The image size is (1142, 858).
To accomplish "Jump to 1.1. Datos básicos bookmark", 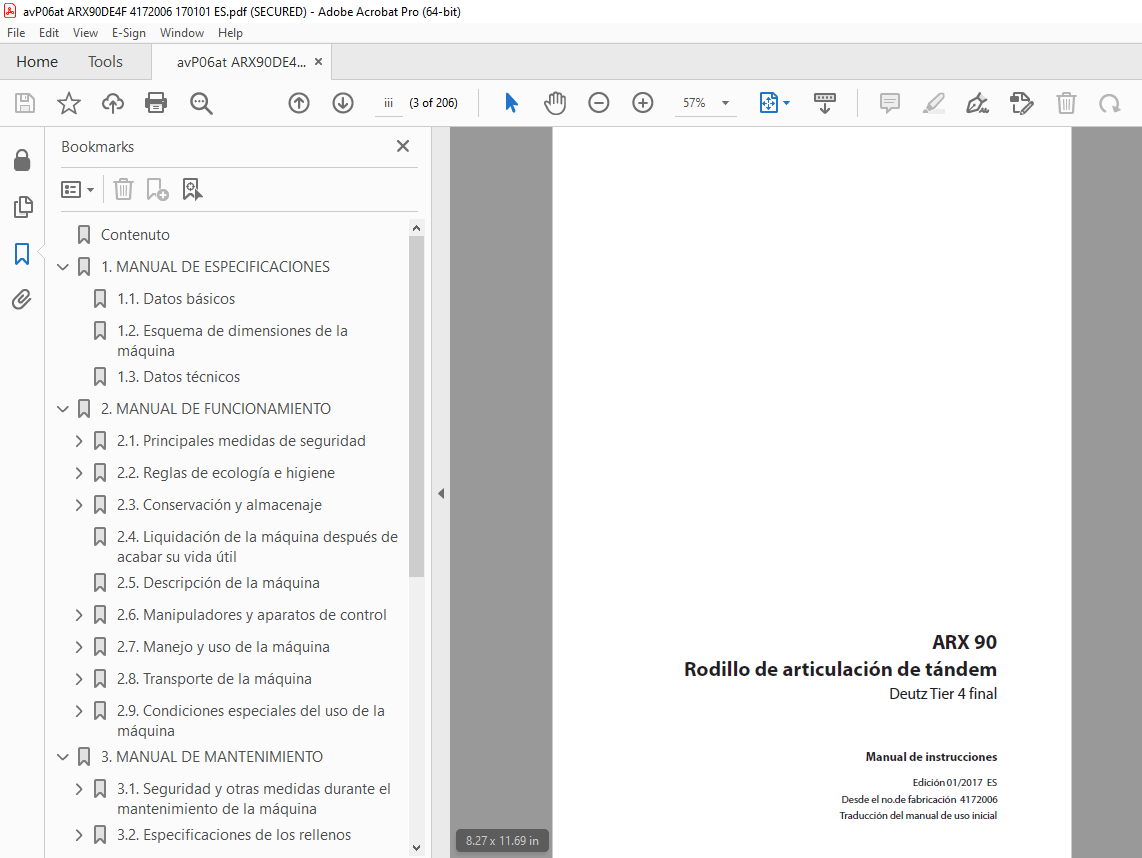I will (176, 299).
